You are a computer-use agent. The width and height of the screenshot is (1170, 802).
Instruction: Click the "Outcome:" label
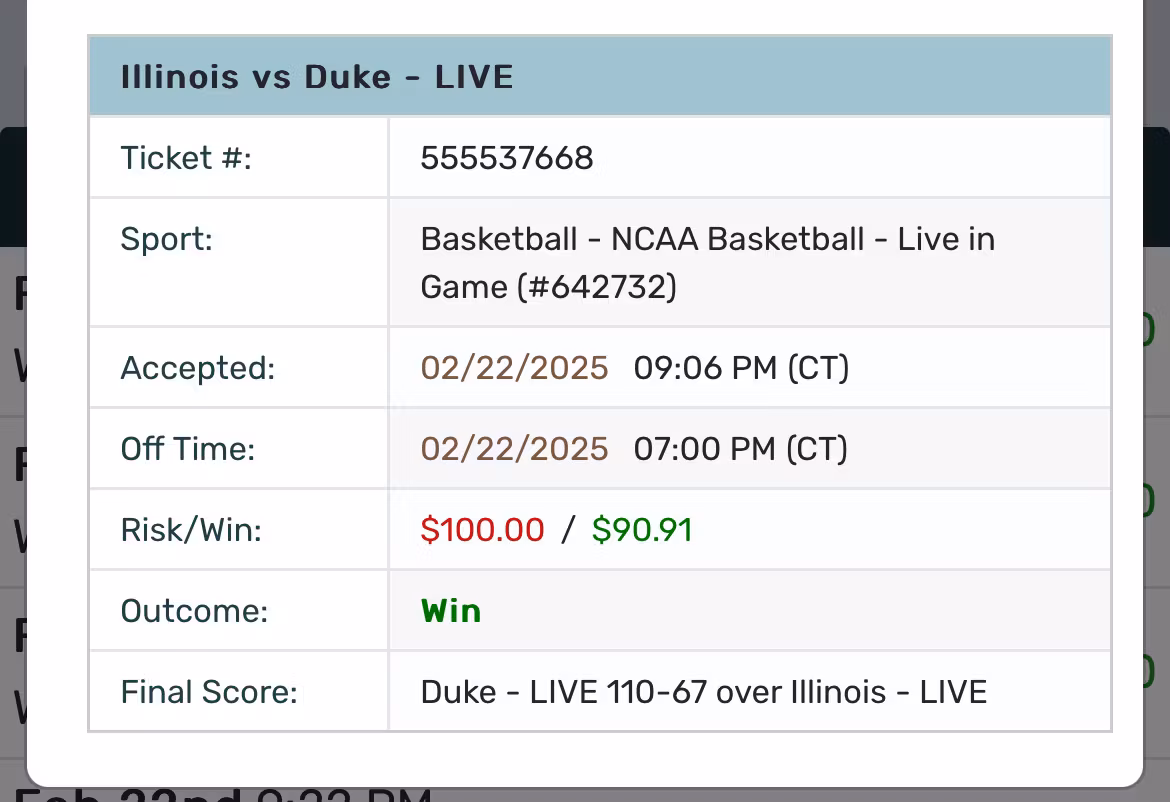(x=194, y=611)
